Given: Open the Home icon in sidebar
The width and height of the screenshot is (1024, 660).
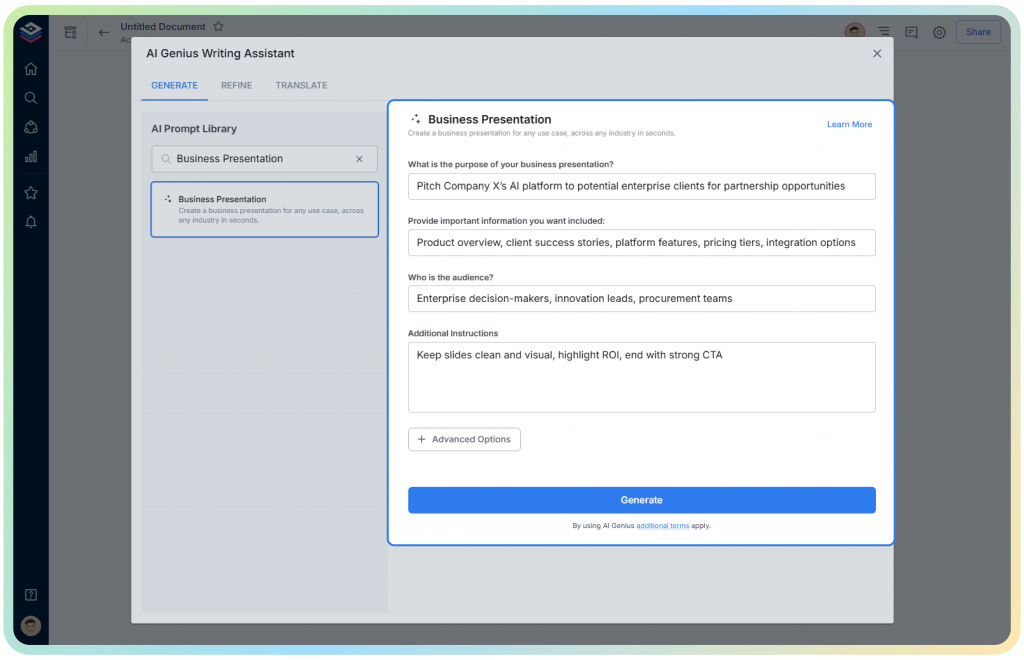Looking at the screenshot, I should (x=31, y=69).
